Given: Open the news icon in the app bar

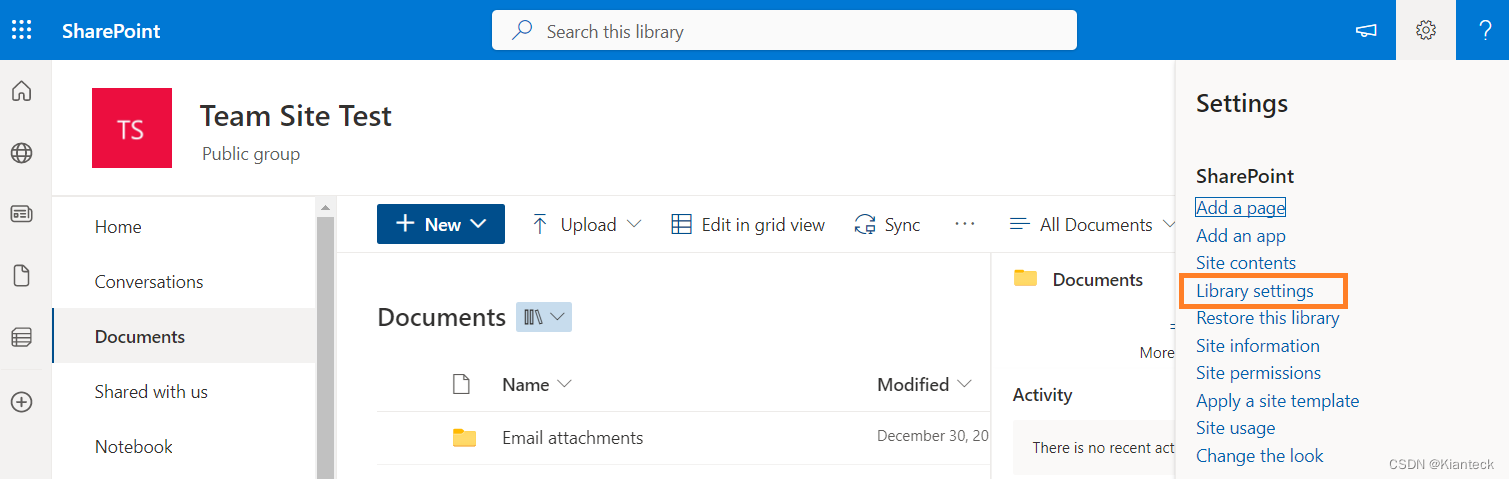Looking at the screenshot, I should (21, 214).
